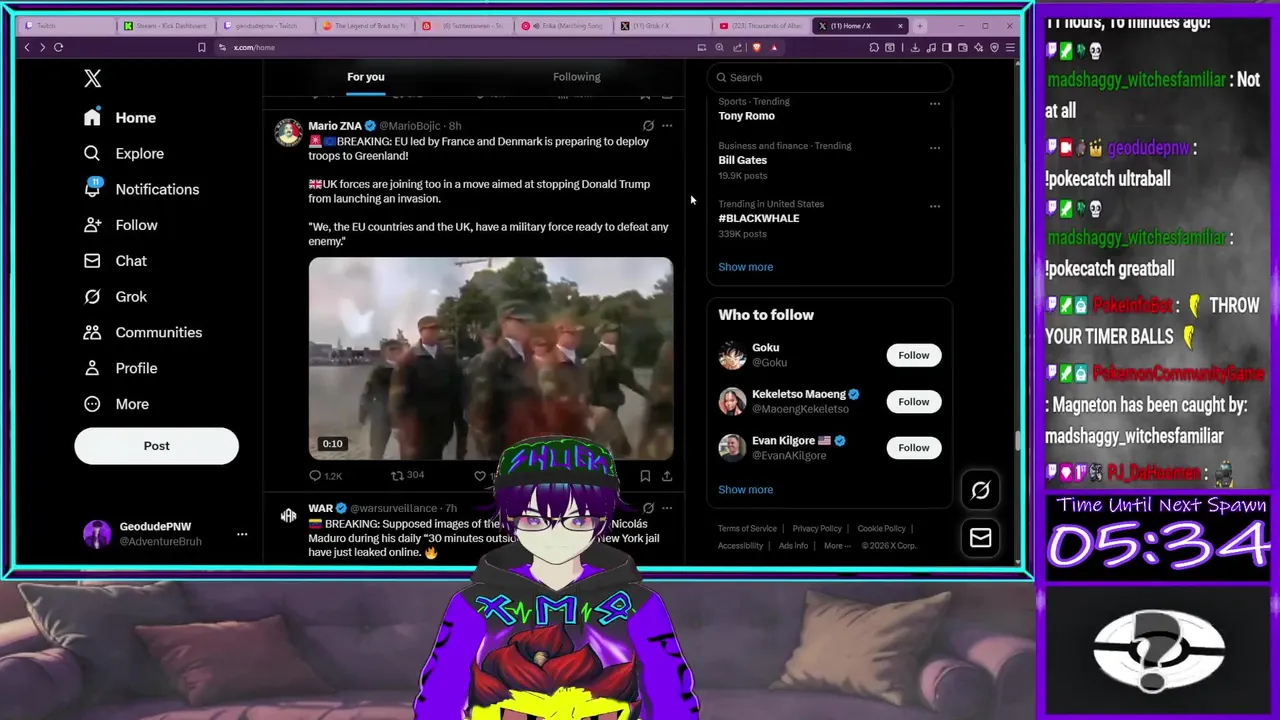Open the @MarioBojic handle link
This screenshot has height=720, width=1280.
click(x=411, y=126)
